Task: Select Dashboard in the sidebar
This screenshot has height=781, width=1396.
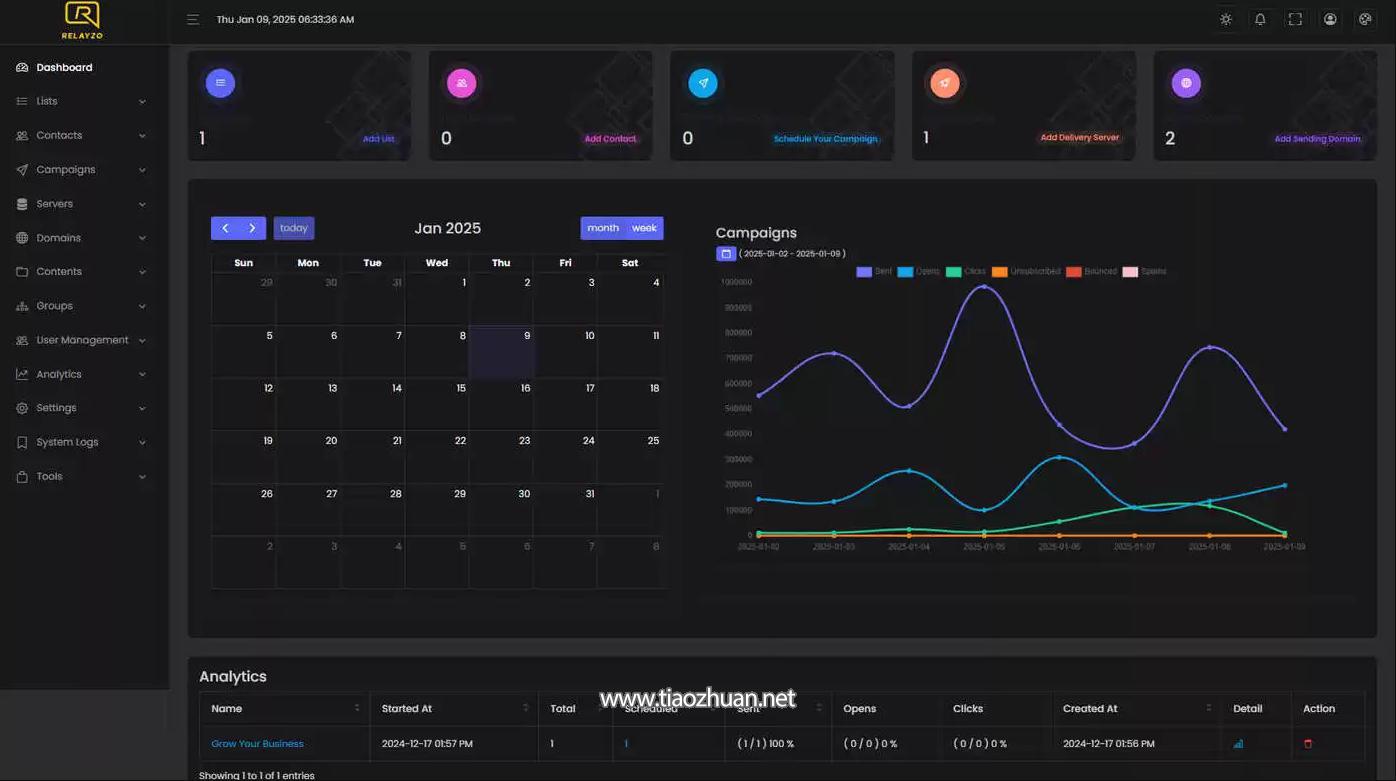Action: [x=64, y=68]
